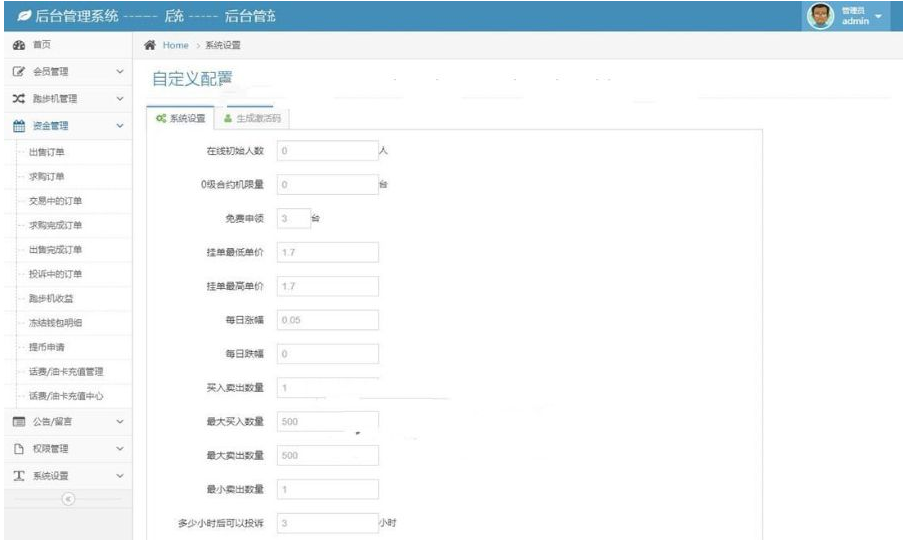Click the text icon beside 系统设置 in sidebar

tap(18, 476)
